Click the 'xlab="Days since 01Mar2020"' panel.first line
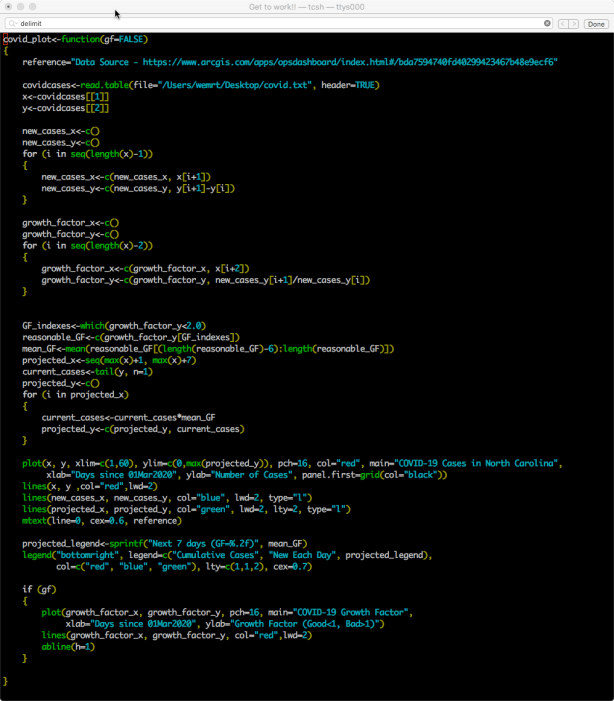Image resolution: width=614 pixels, height=701 pixels. coord(247,475)
